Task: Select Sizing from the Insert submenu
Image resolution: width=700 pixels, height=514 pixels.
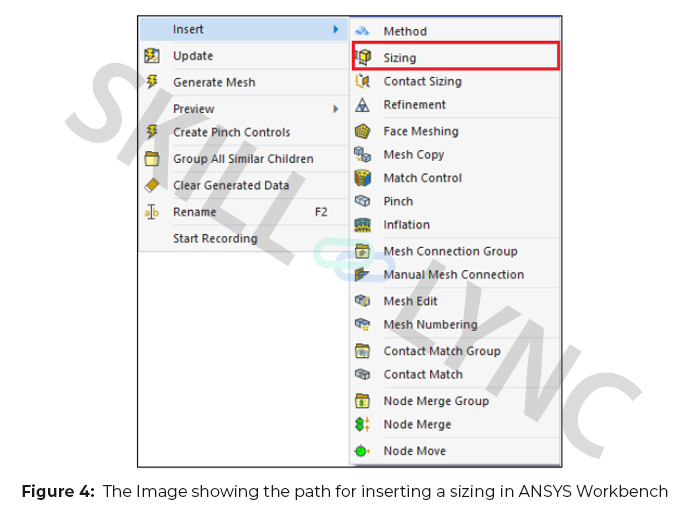Action: (455, 57)
